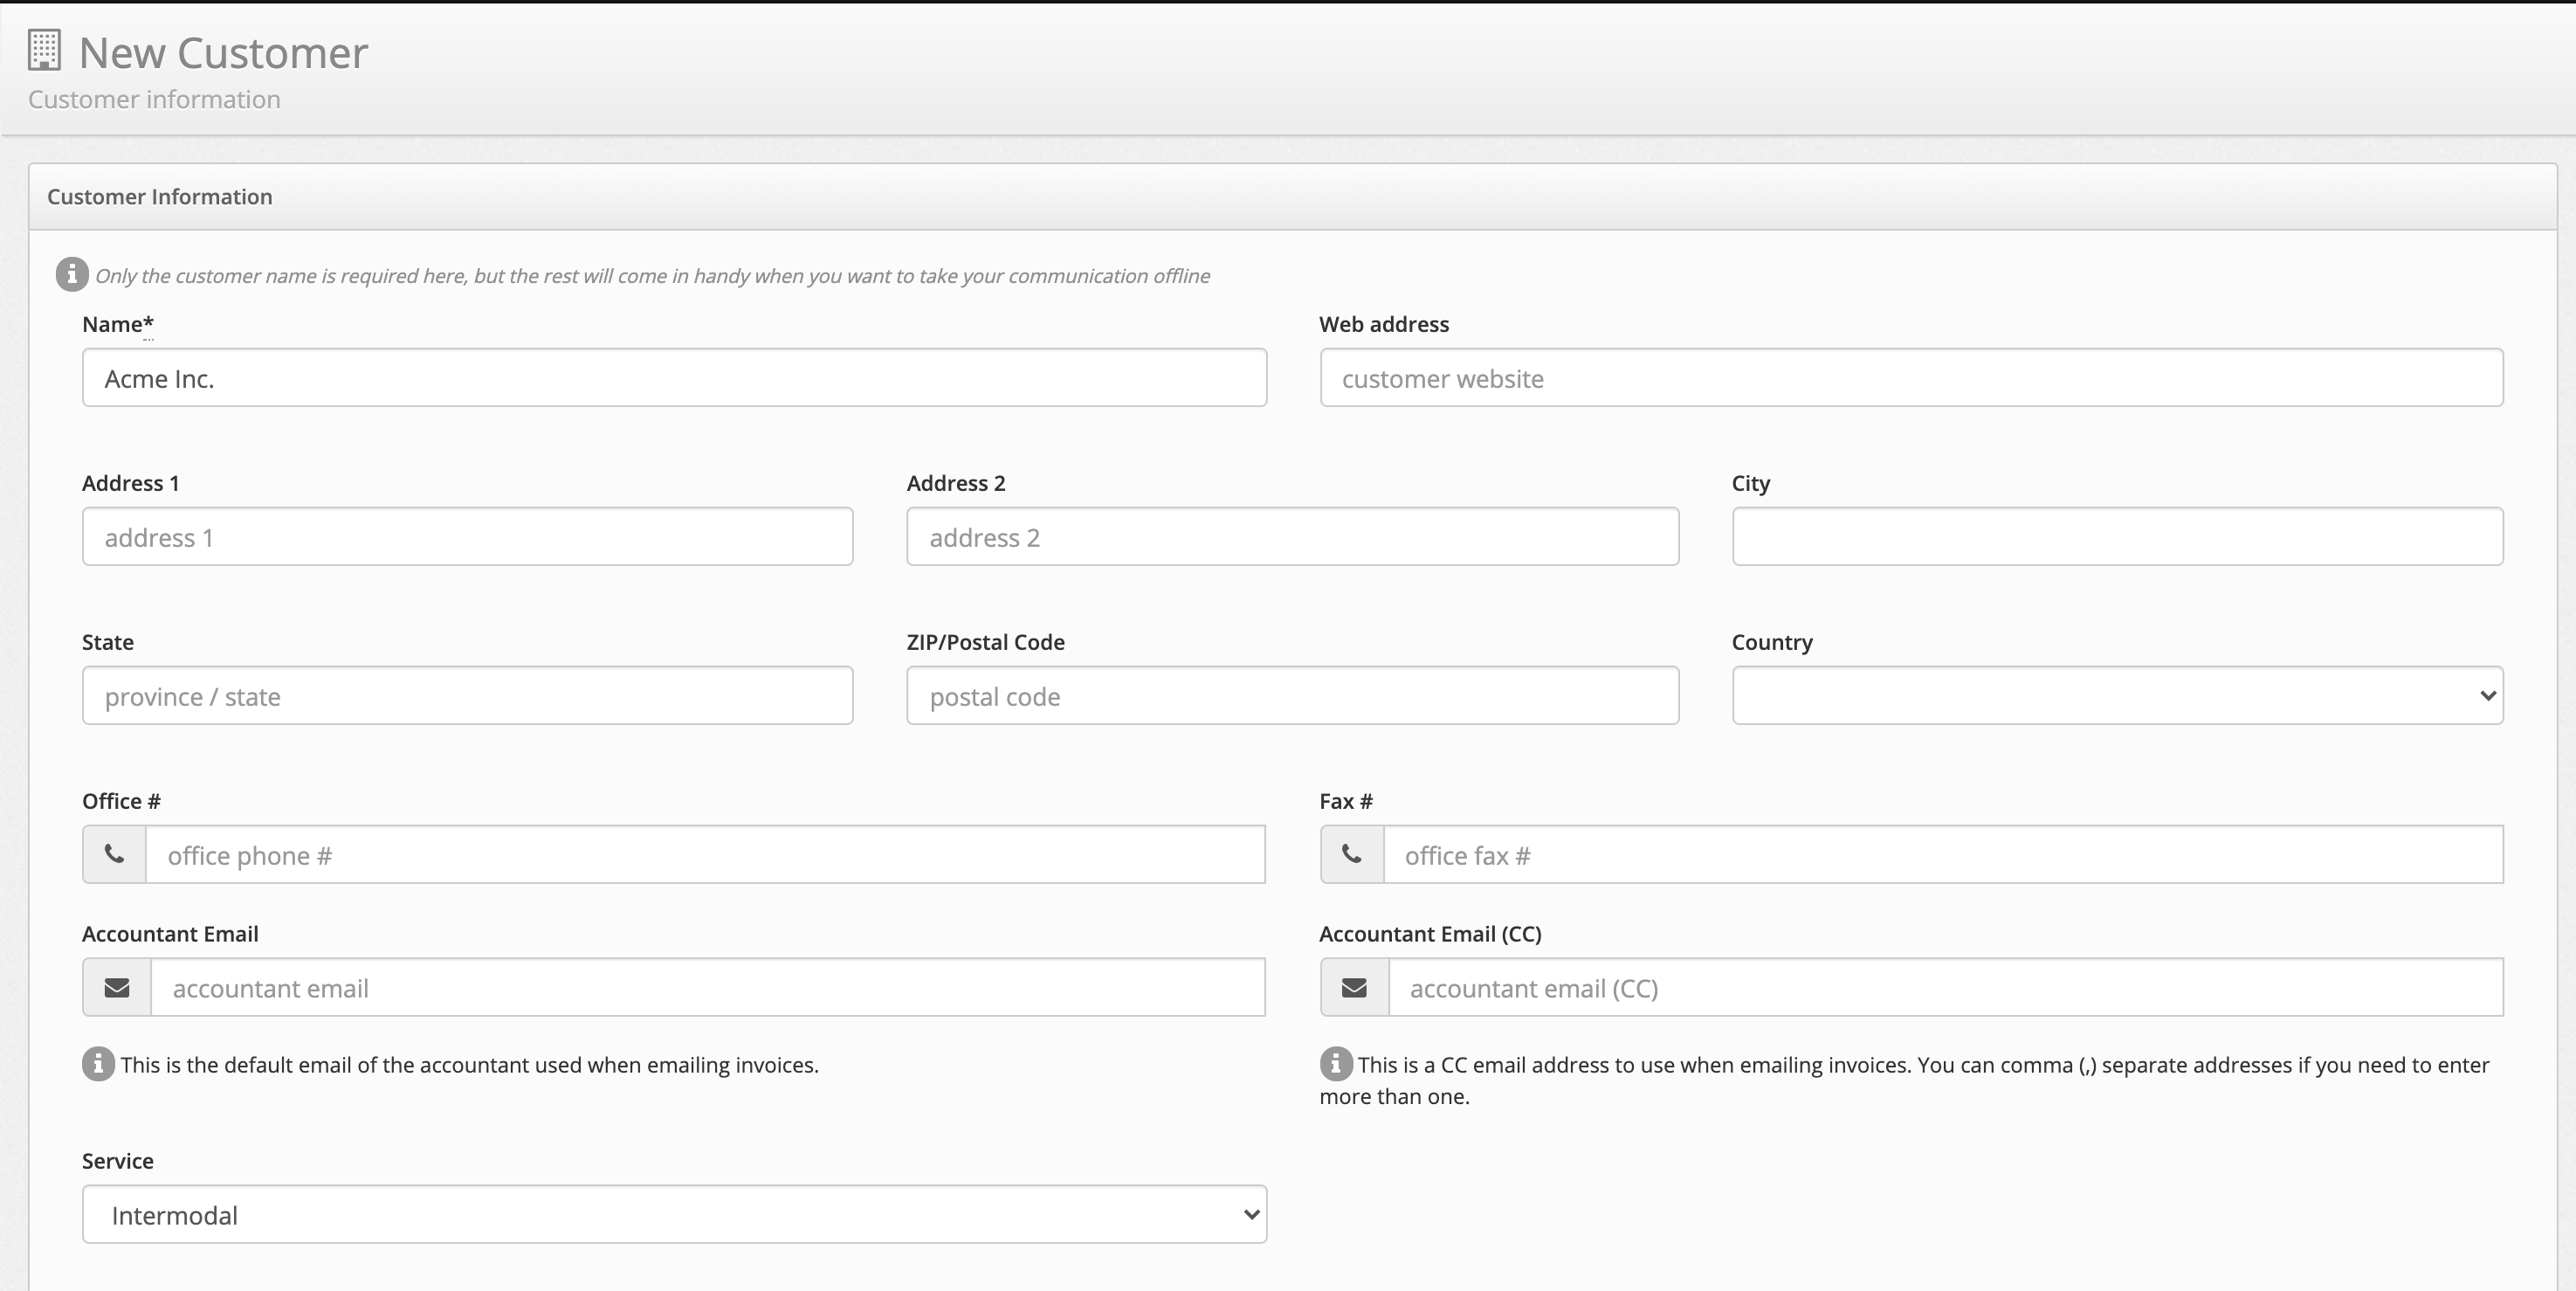The width and height of the screenshot is (2576, 1291).
Task: Click the Accountant Email (CC) label
Action: 1430,934
